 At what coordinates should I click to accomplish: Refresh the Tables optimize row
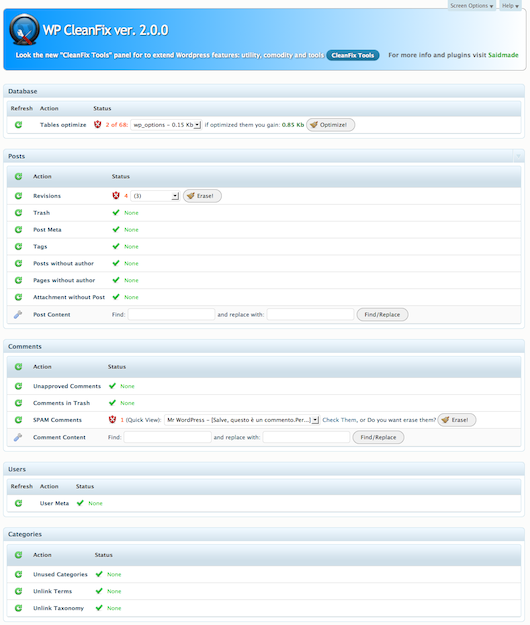(x=18, y=125)
